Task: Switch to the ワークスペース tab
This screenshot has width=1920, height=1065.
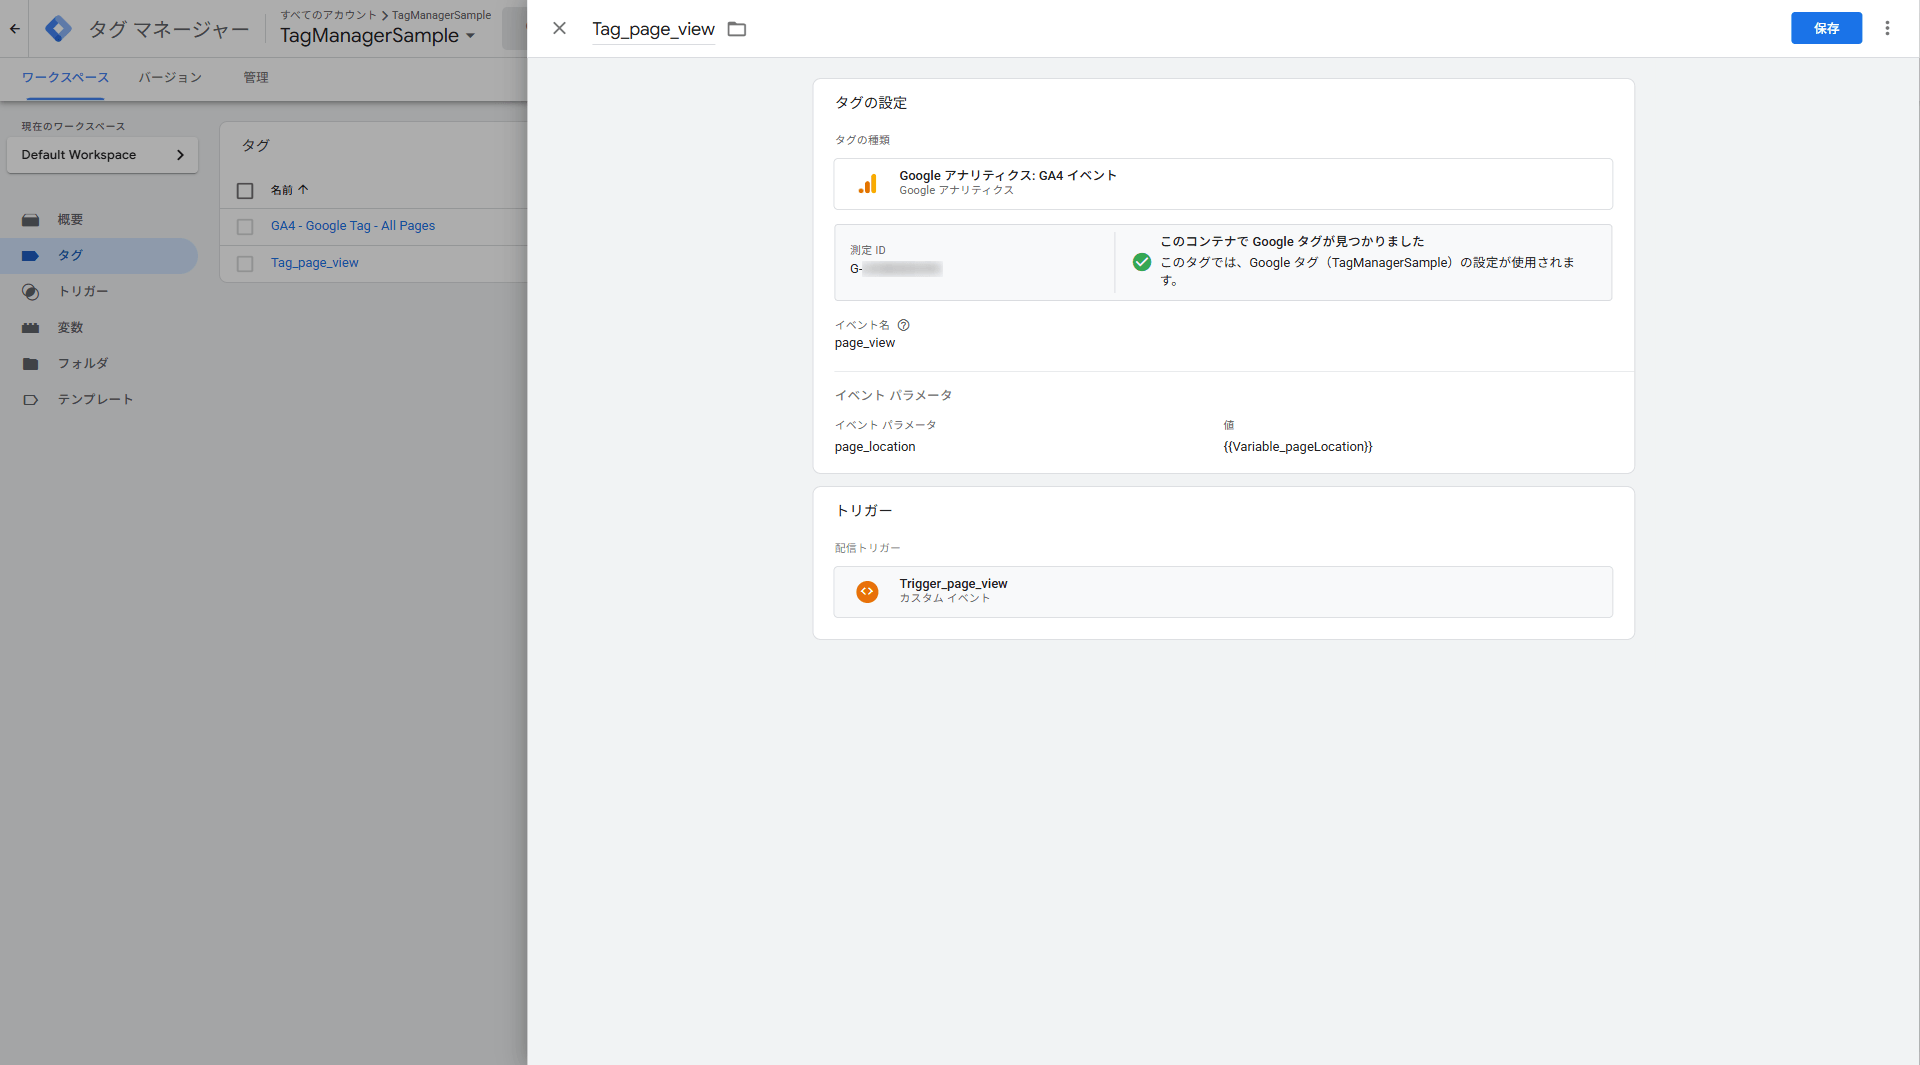Action: point(65,77)
